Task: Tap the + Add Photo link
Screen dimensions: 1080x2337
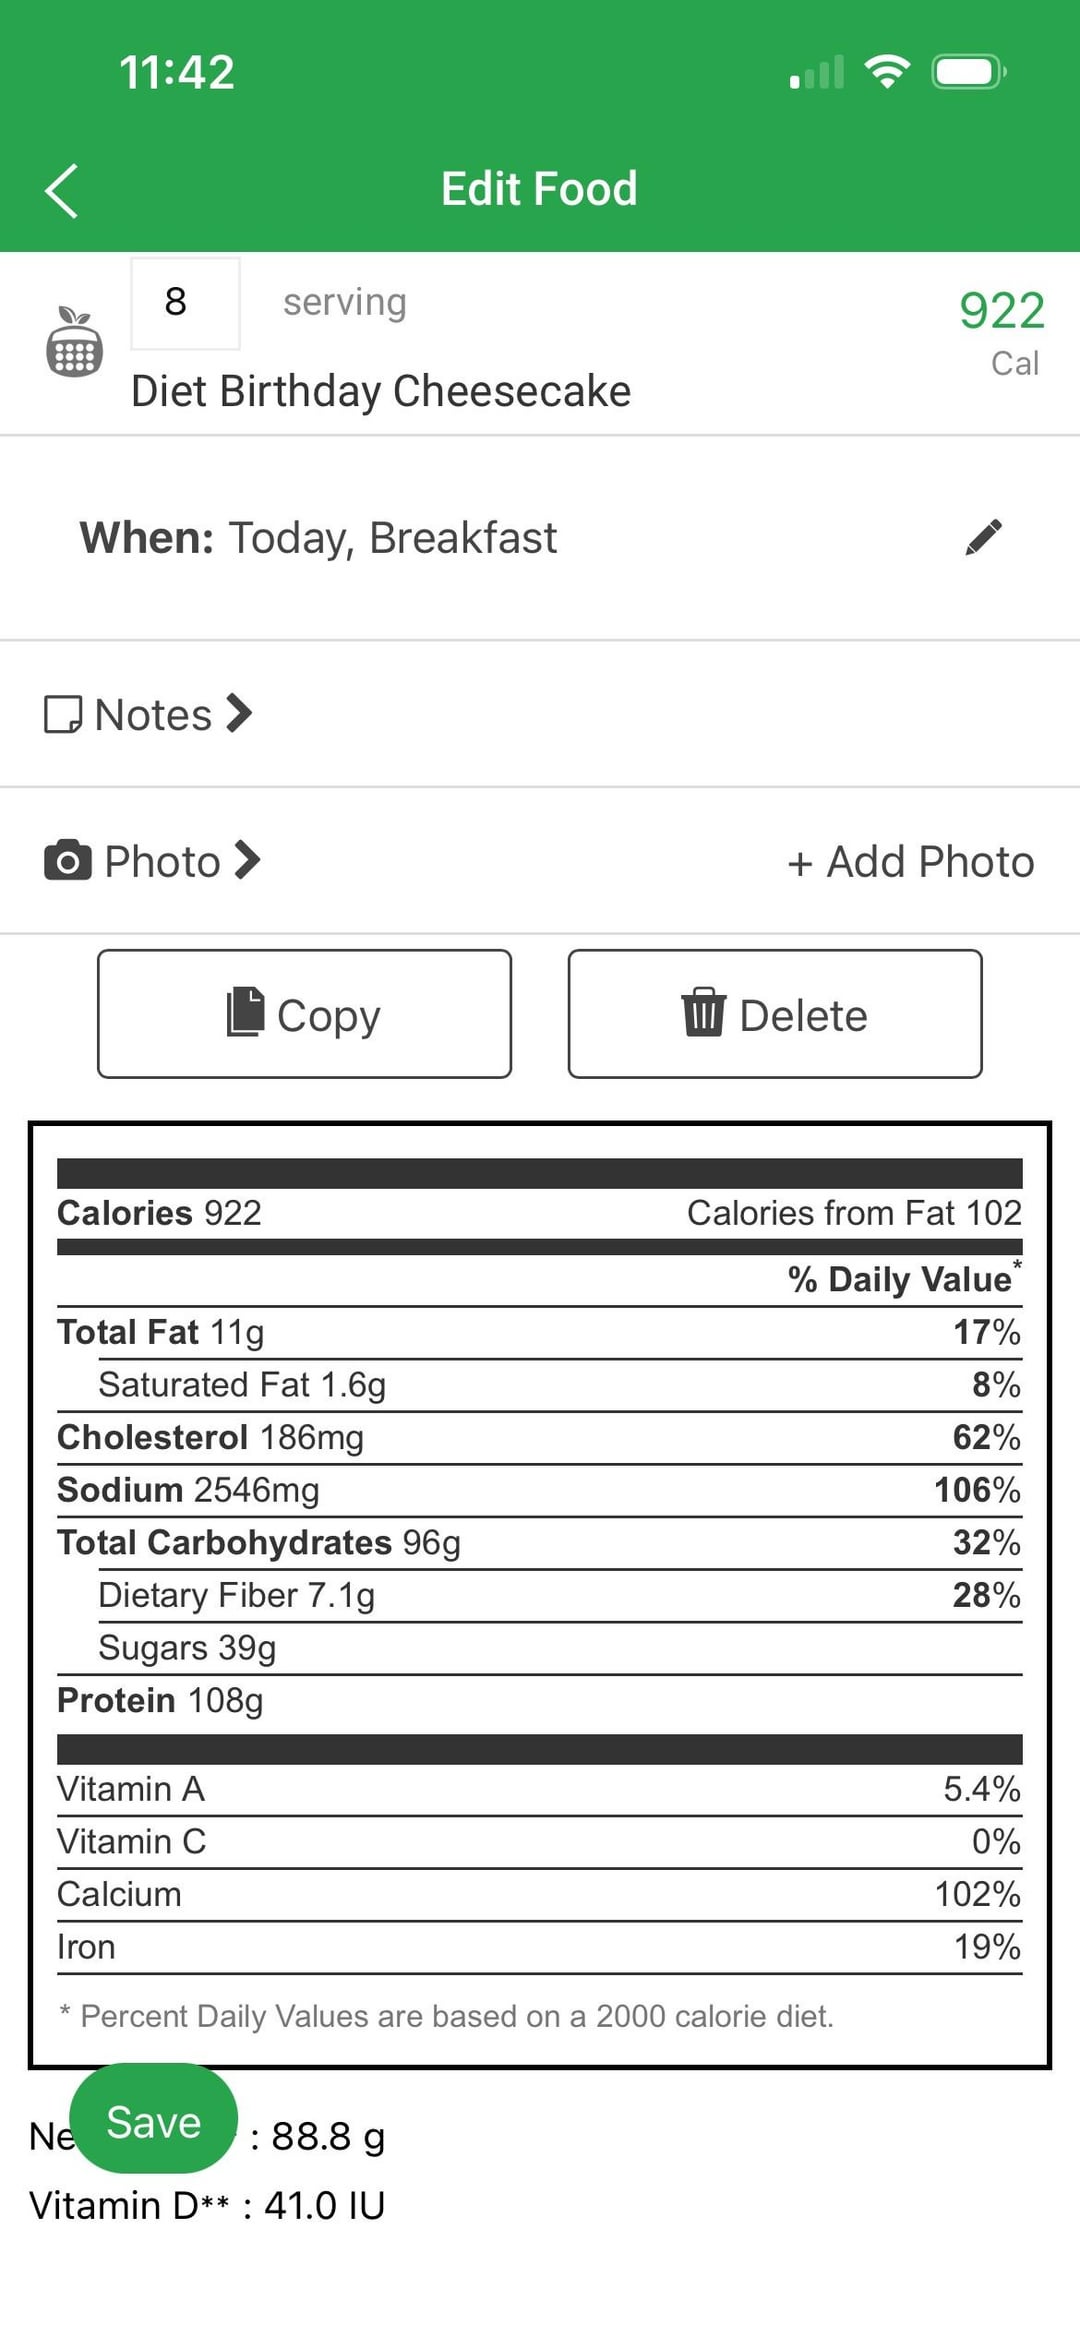Action: click(x=910, y=862)
